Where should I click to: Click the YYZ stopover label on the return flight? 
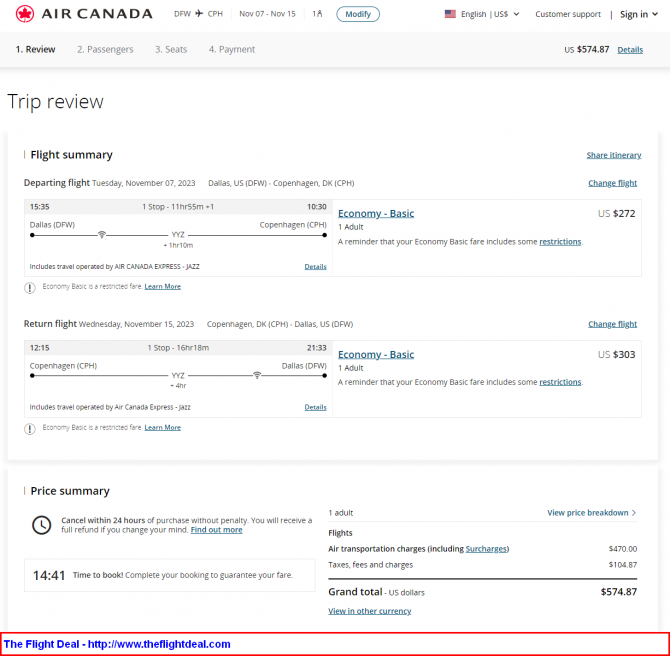pos(178,376)
